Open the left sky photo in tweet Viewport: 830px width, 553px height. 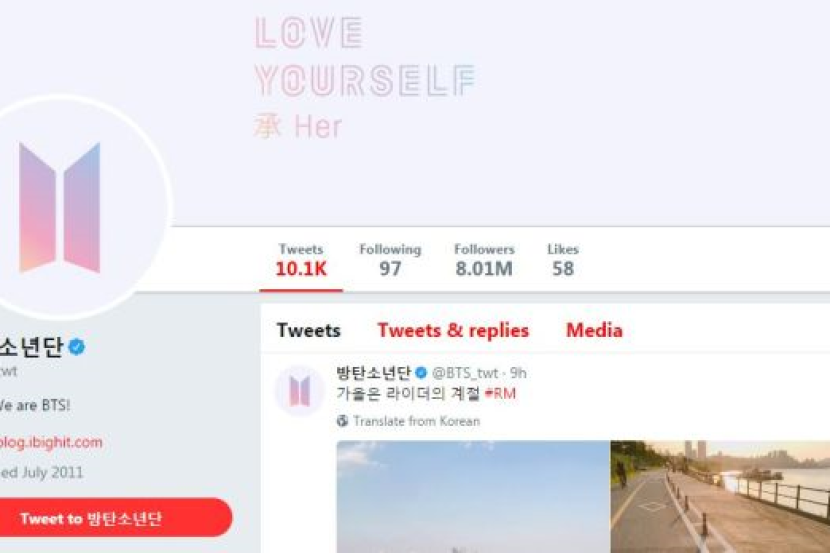tap(473, 496)
